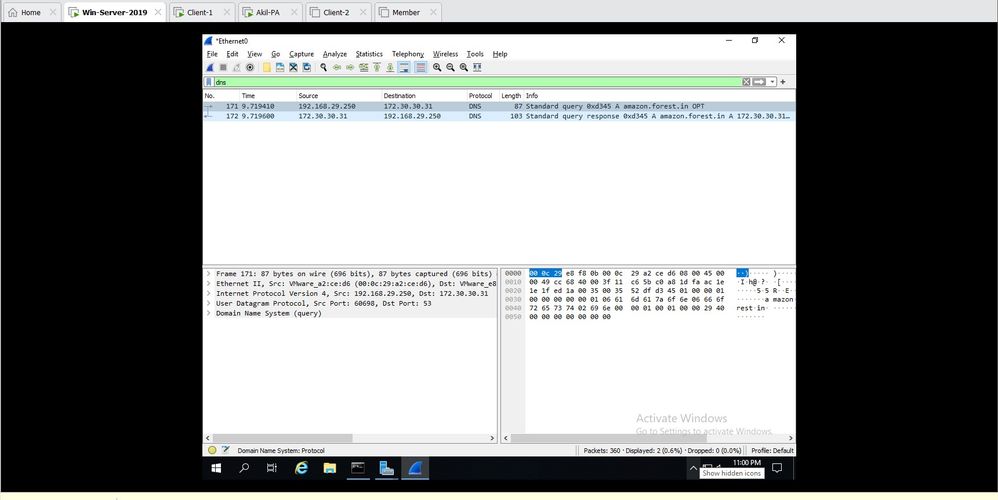Zoom in main window text
Image resolution: width=998 pixels, height=500 pixels.
tap(437, 67)
